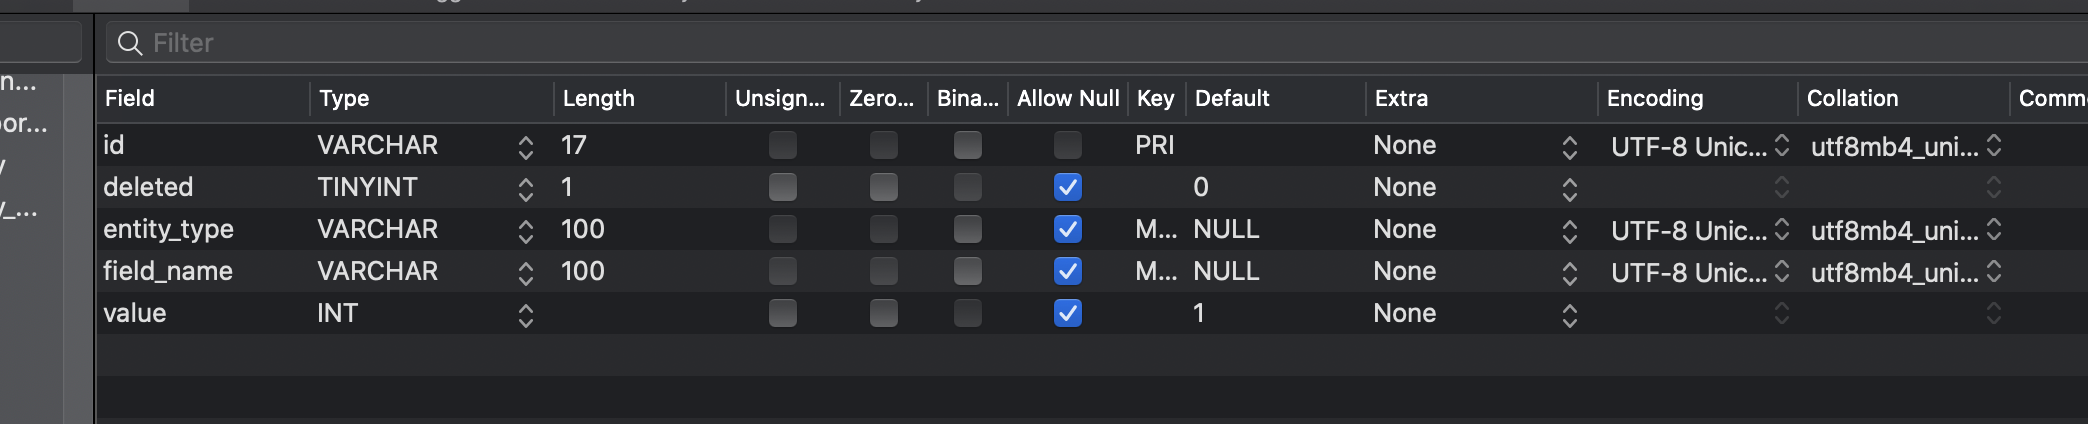
Task: Enable Unsigned checkbox for the id field
Action: coord(783,145)
